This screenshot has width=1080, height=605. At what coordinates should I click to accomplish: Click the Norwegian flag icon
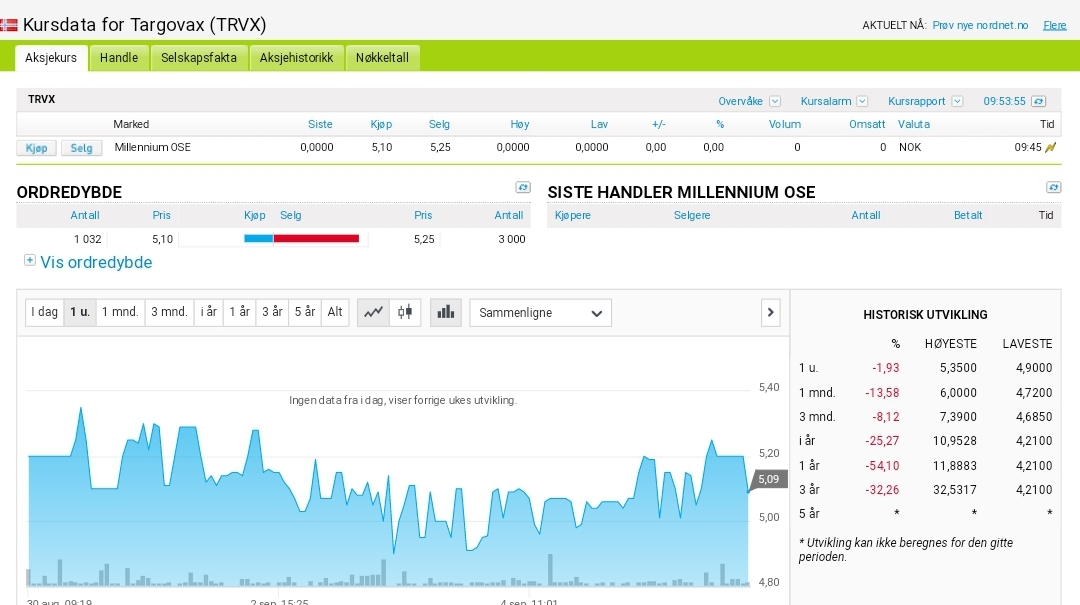(x=8, y=25)
